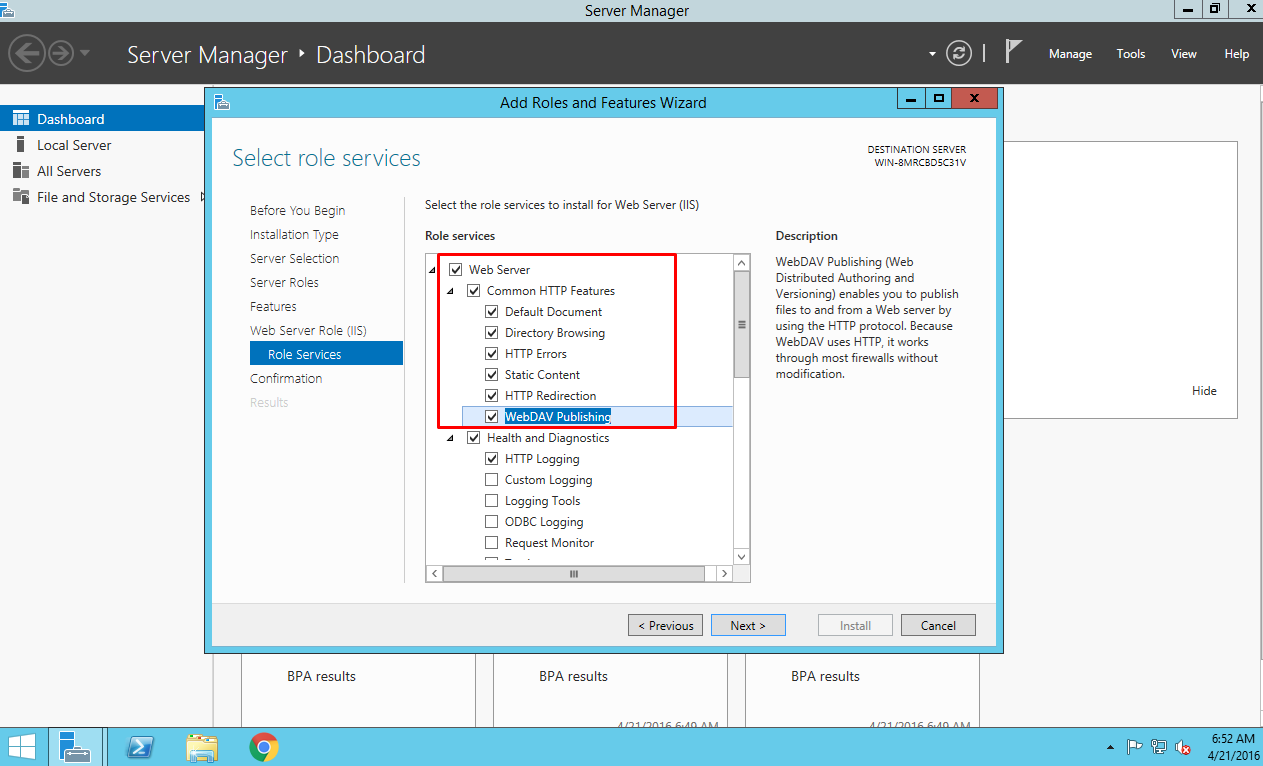
Task: Open the View menu
Action: (x=1184, y=54)
